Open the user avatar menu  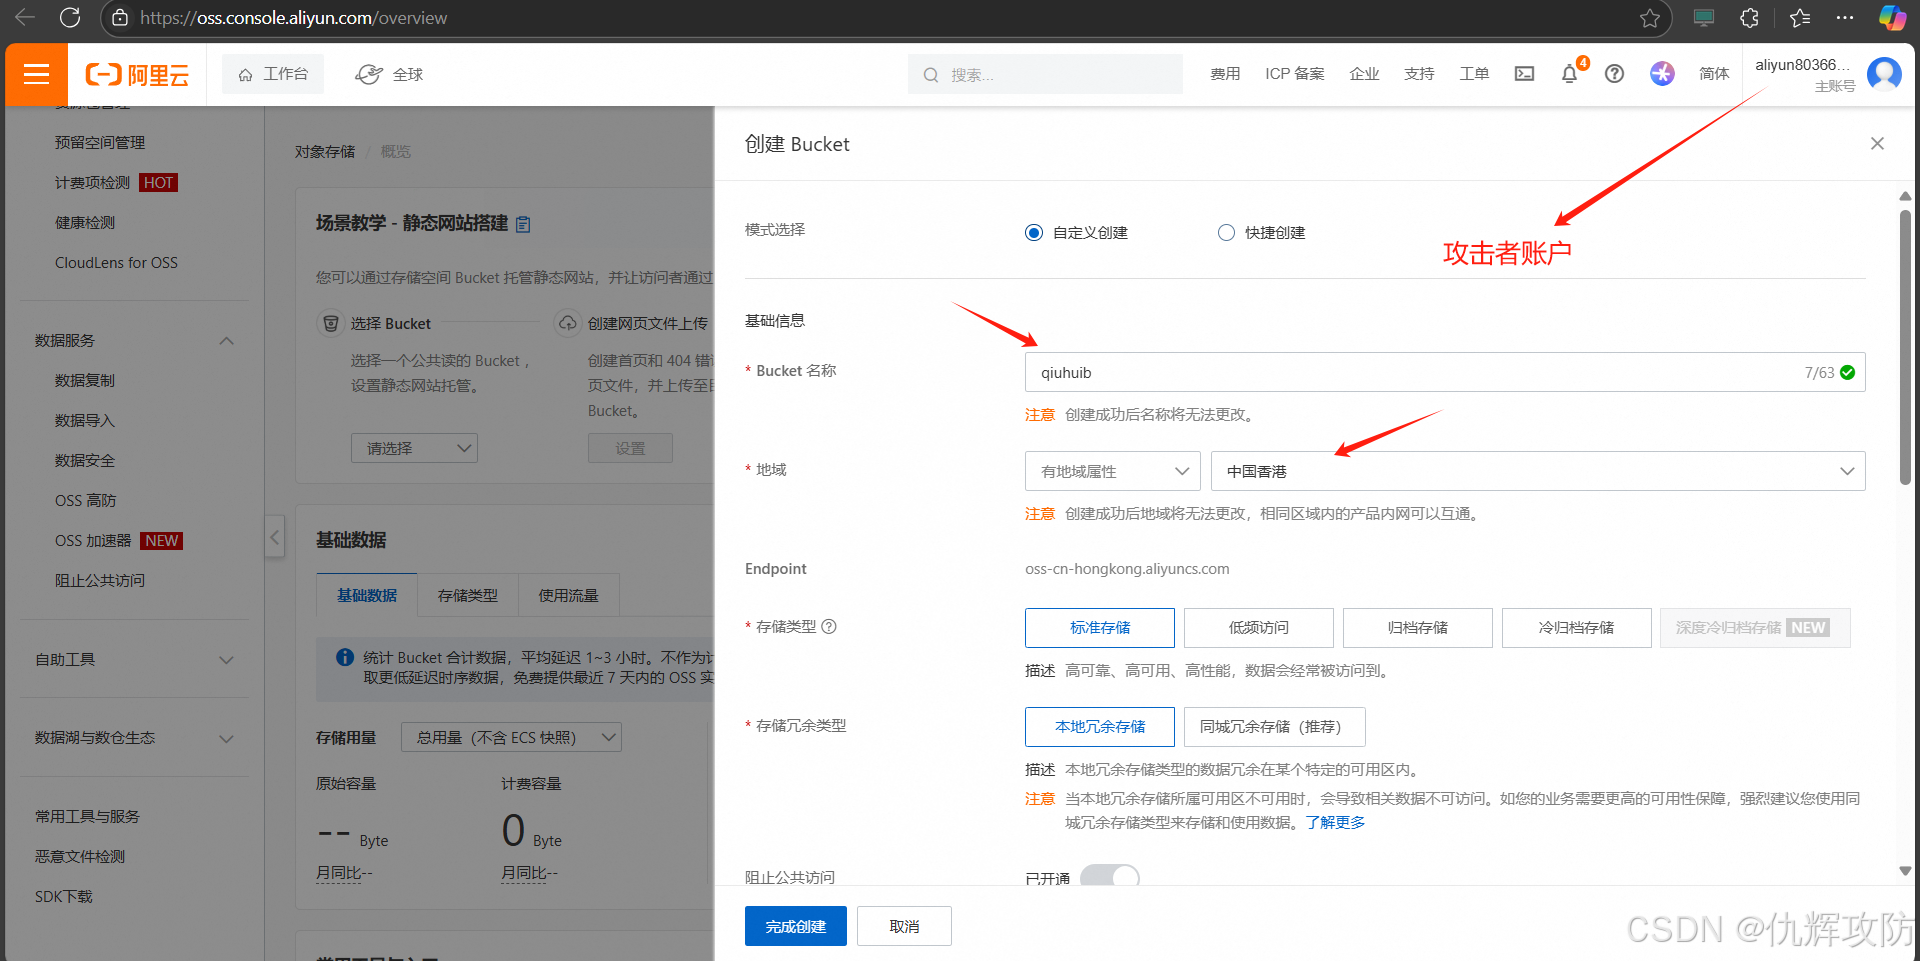point(1884,74)
